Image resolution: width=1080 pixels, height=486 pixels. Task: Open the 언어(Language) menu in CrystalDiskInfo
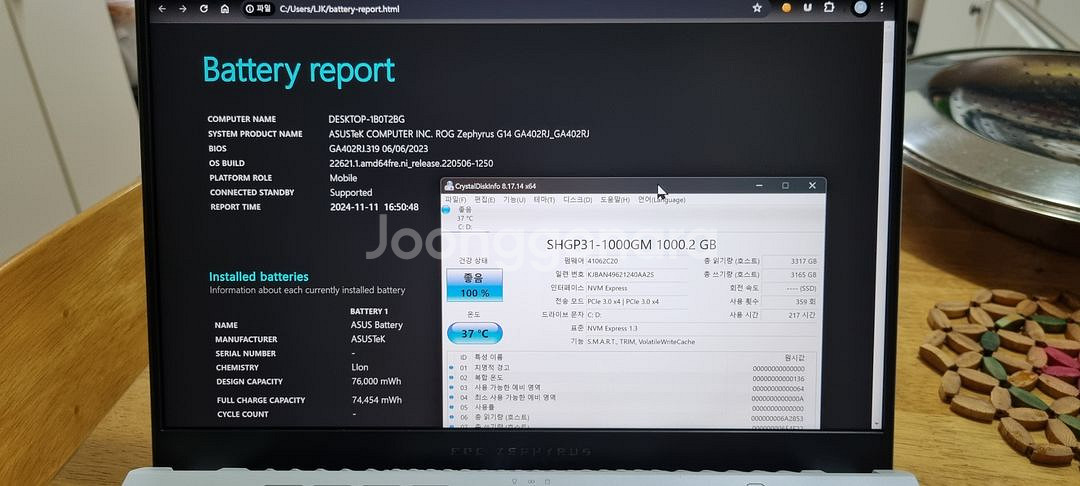click(661, 200)
